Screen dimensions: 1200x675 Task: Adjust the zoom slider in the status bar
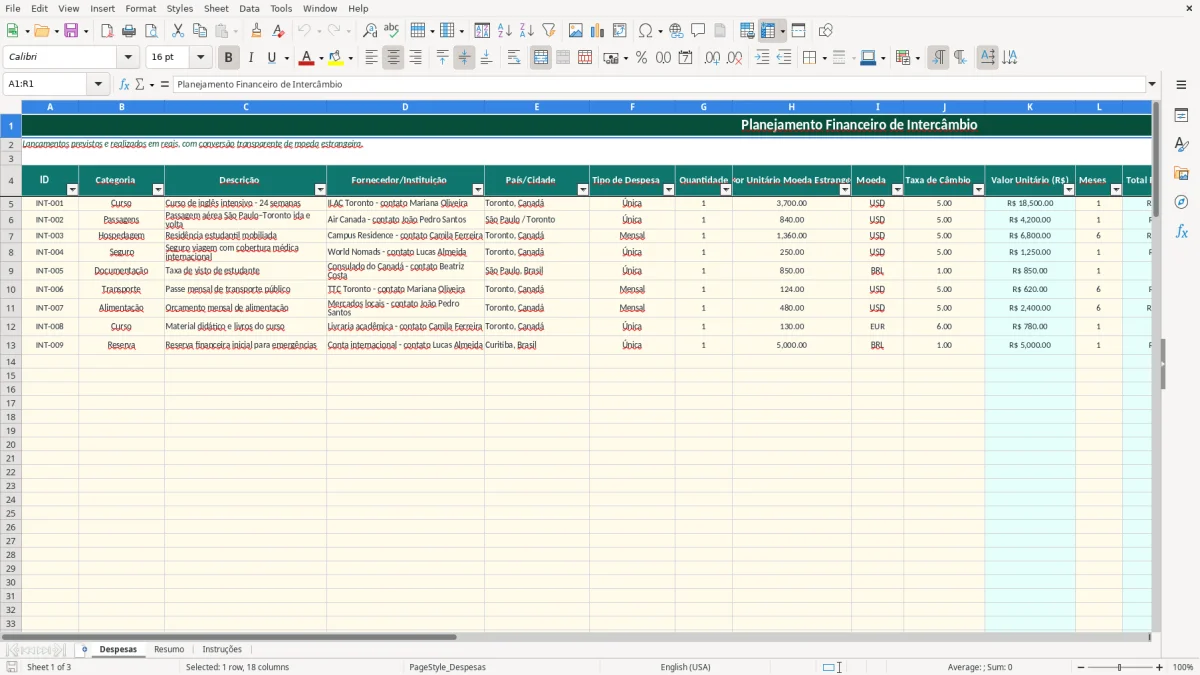point(1119,667)
